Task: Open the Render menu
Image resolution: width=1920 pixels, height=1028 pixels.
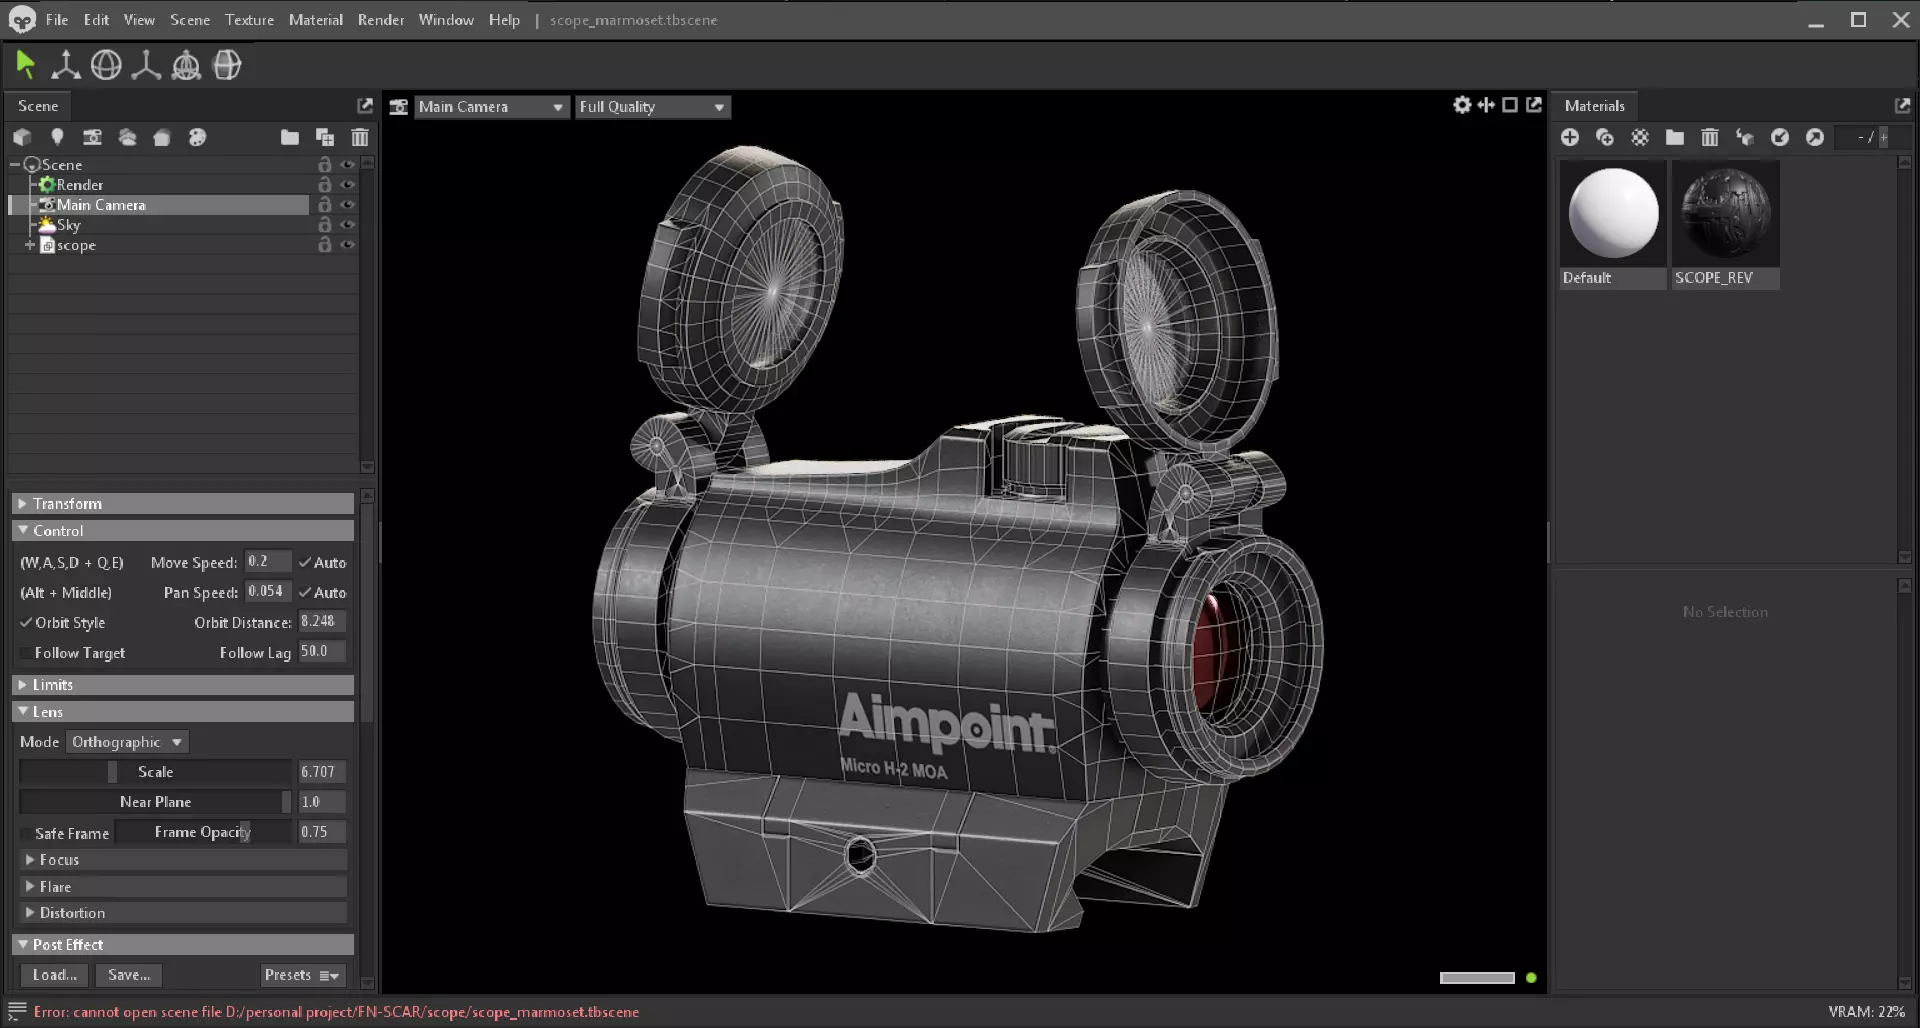Action: (381, 20)
